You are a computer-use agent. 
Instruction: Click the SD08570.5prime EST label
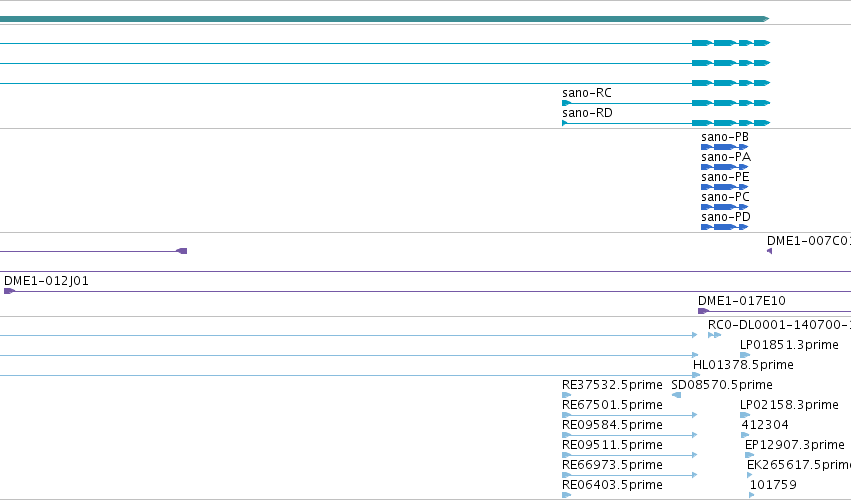(722, 385)
